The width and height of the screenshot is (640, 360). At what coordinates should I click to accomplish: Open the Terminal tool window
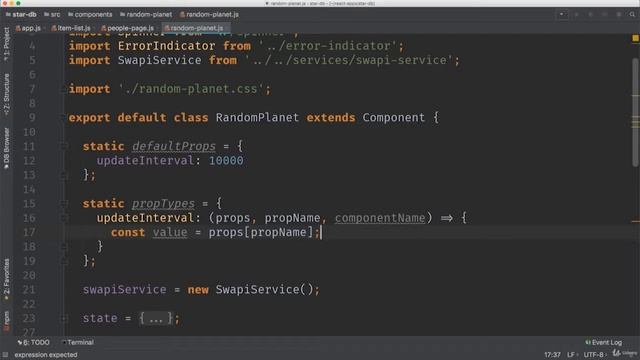[x=78, y=342]
